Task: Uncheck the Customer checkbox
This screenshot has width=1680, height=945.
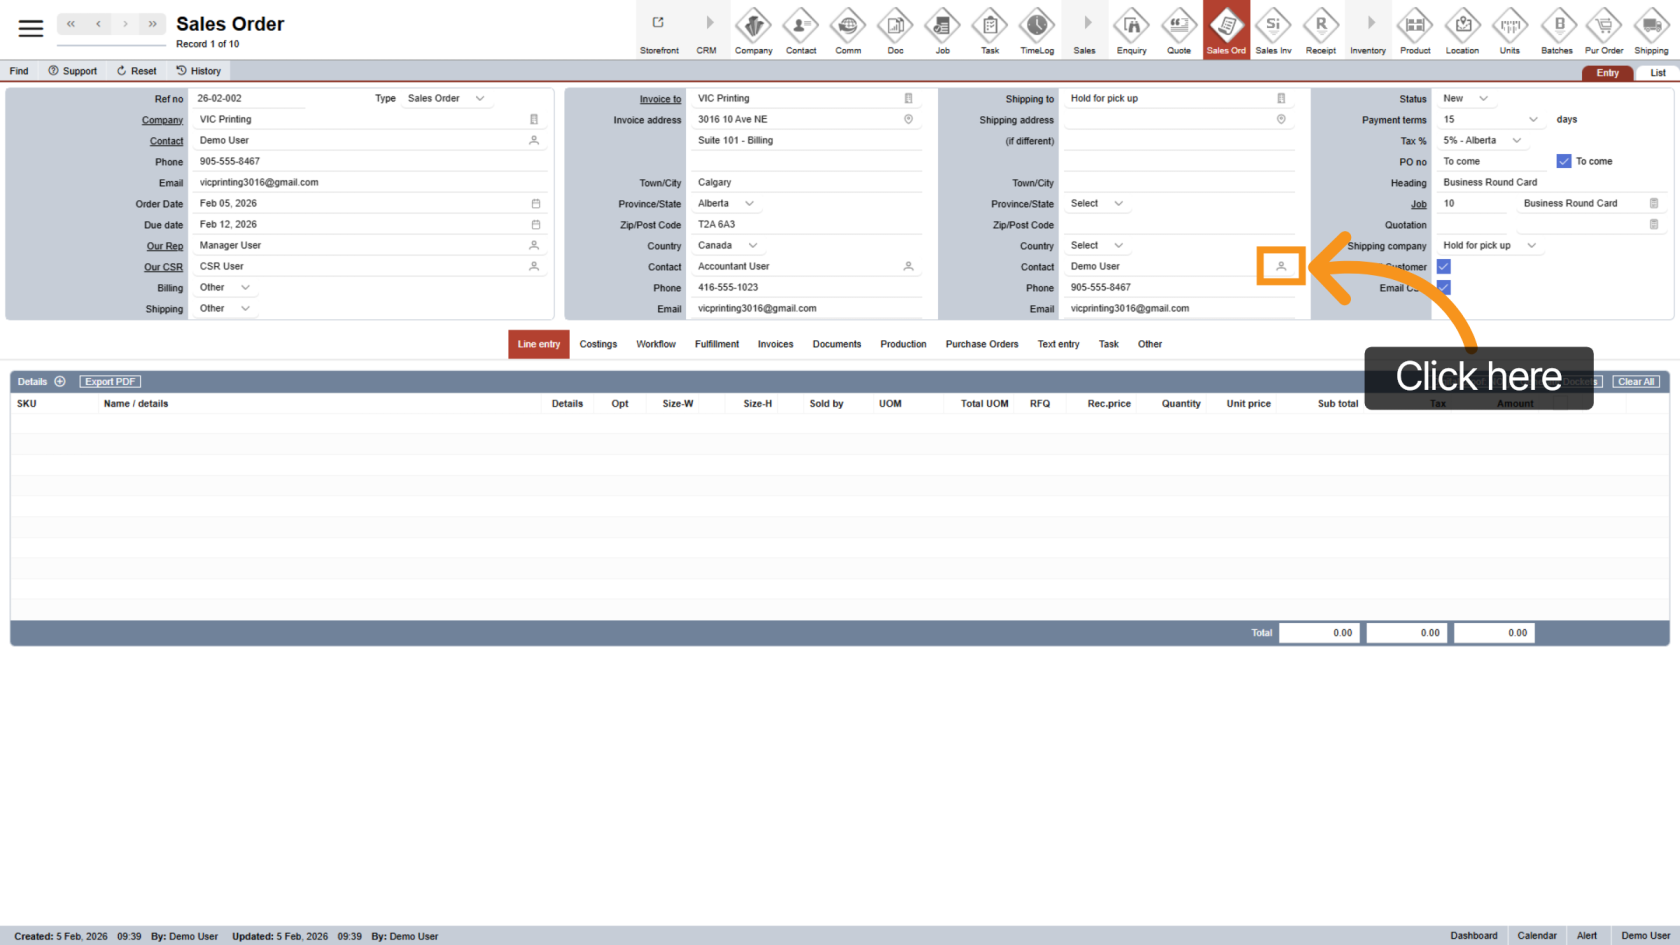Action: point(1443,266)
